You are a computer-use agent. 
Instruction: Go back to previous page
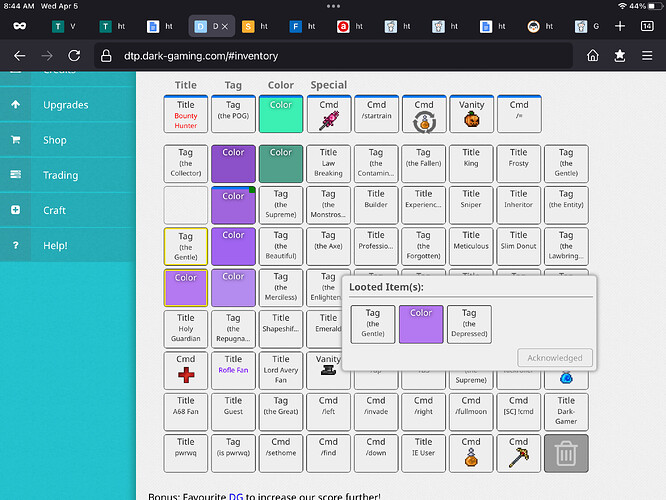pyautogui.click(x=20, y=56)
